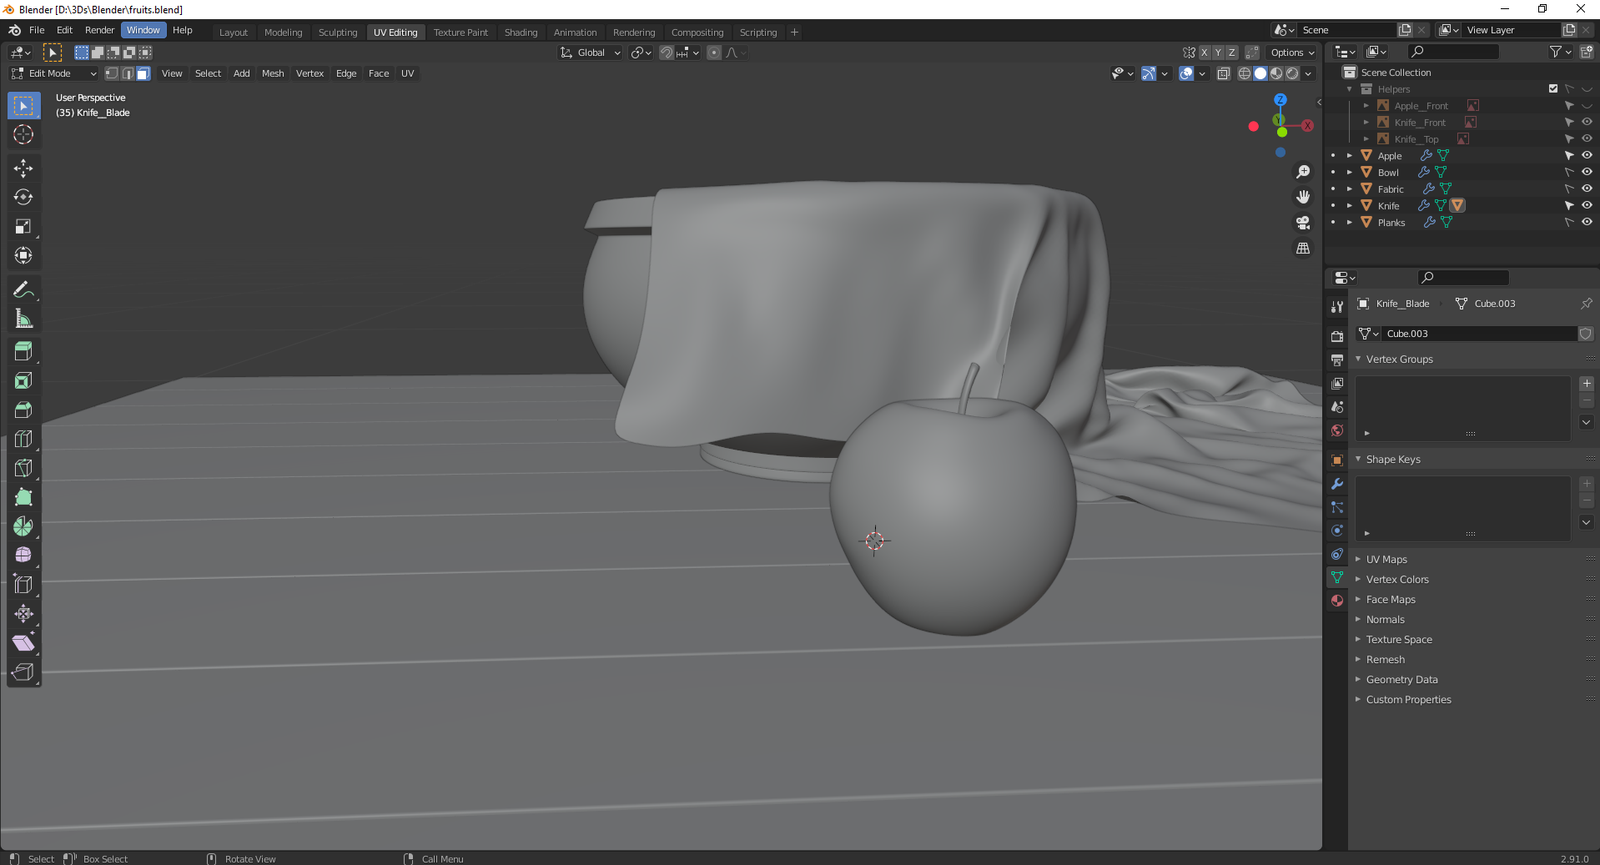Viewport: 1600px width, 865px height.
Task: Toggle camera view in viewport
Action: point(1303,222)
